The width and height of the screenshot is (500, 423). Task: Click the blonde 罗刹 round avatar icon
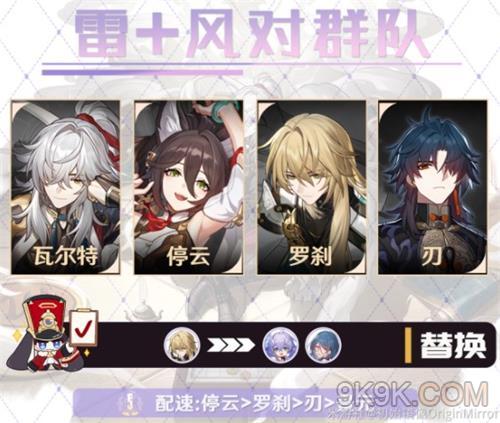[182, 345]
